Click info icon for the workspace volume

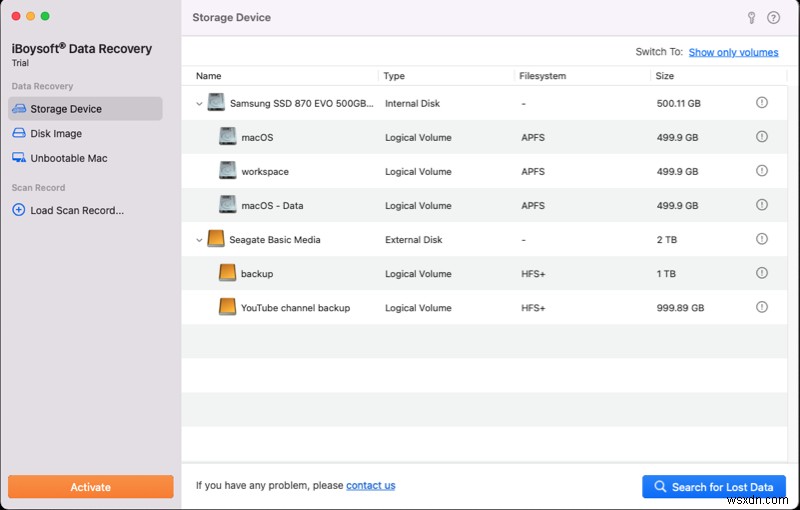tap(762, 171)
